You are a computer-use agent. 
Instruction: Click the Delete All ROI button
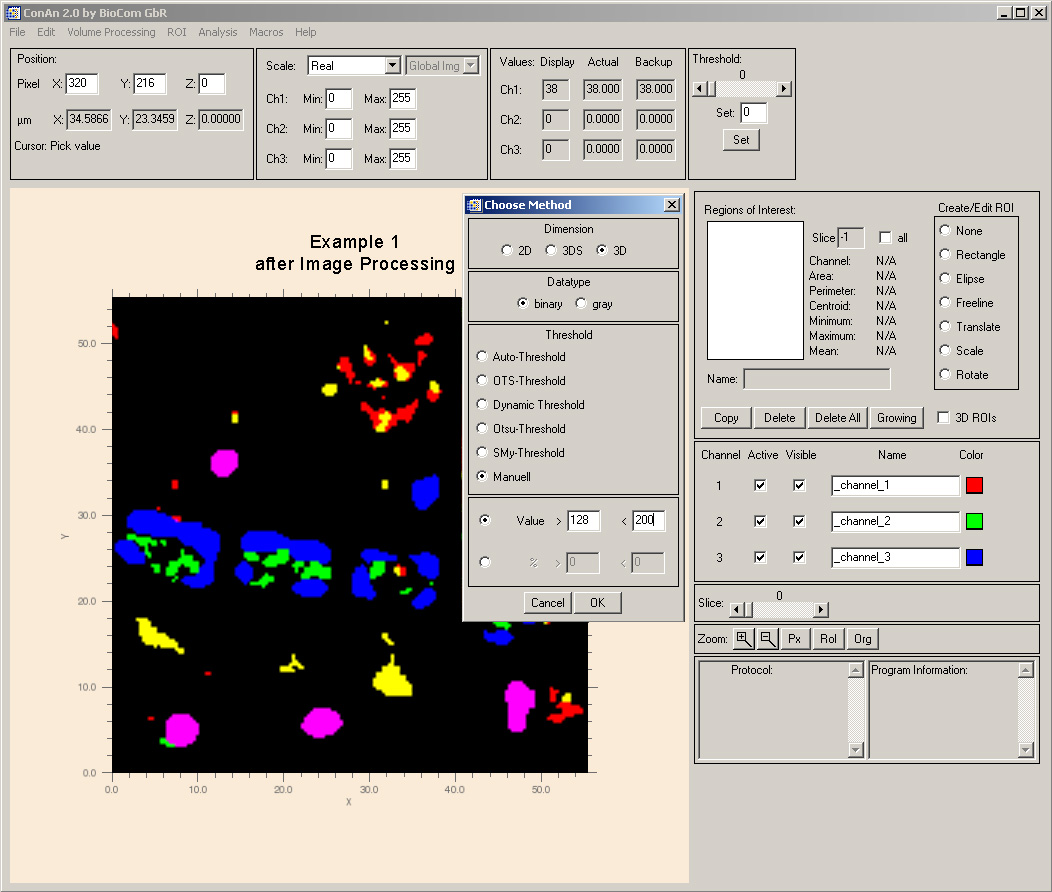(x=837, y=418)
